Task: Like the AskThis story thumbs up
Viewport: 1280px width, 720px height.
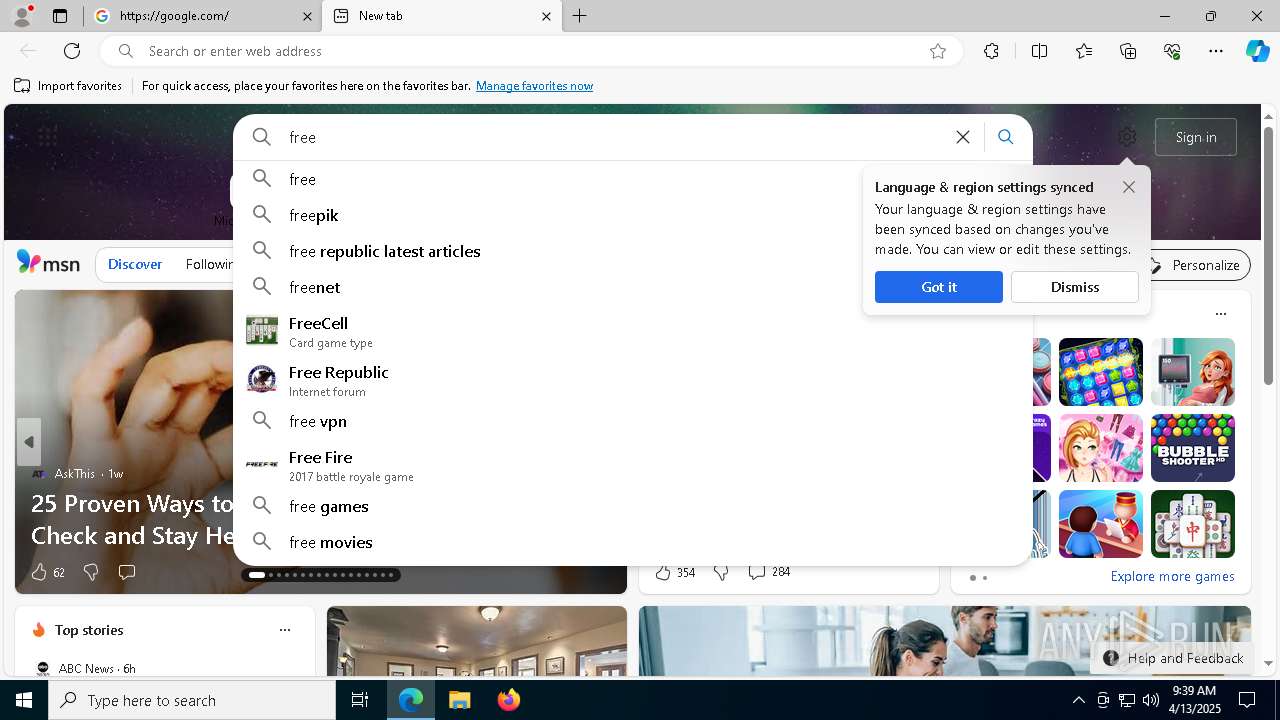Action: [x=40, y=572]
